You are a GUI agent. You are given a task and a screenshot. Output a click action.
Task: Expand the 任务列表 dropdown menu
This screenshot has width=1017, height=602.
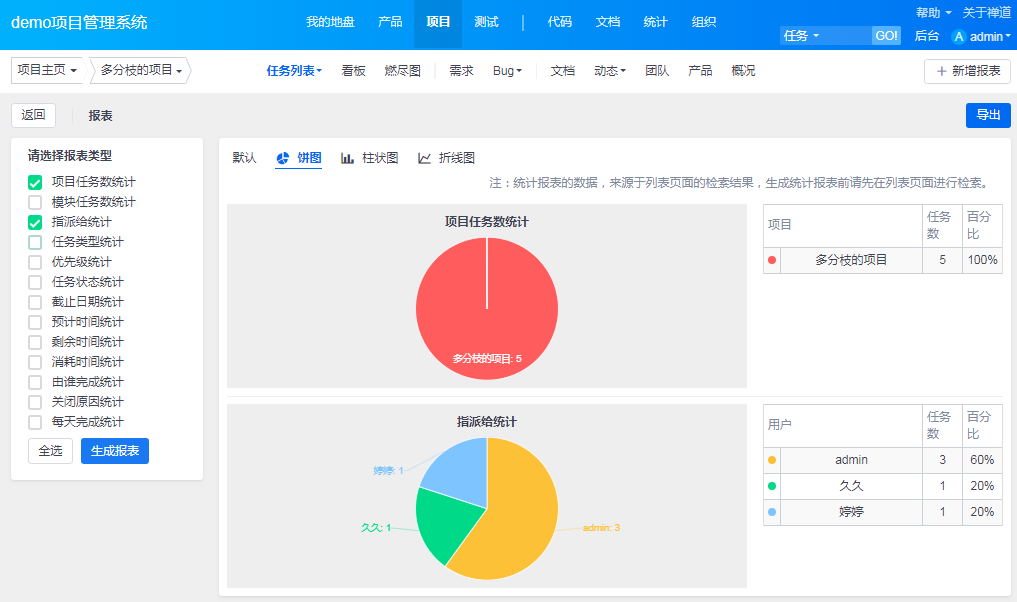point(294,71)
